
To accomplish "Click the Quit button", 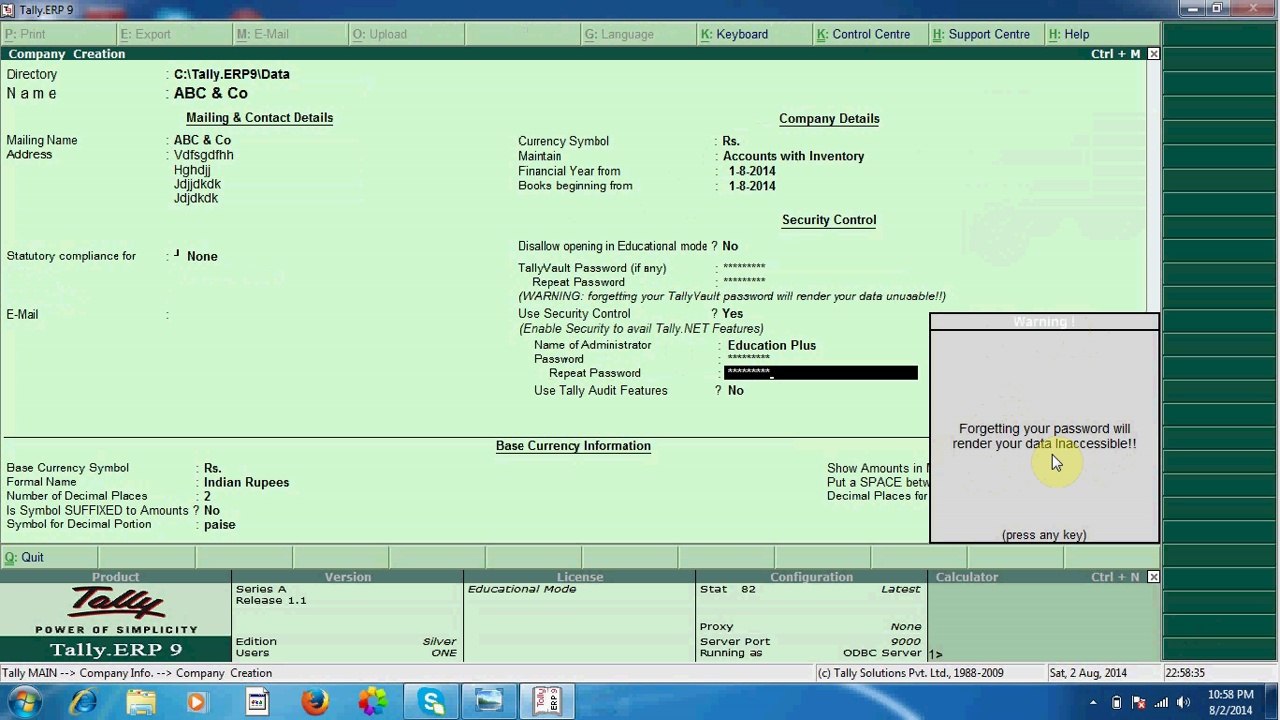I will (x=24, y=557).
